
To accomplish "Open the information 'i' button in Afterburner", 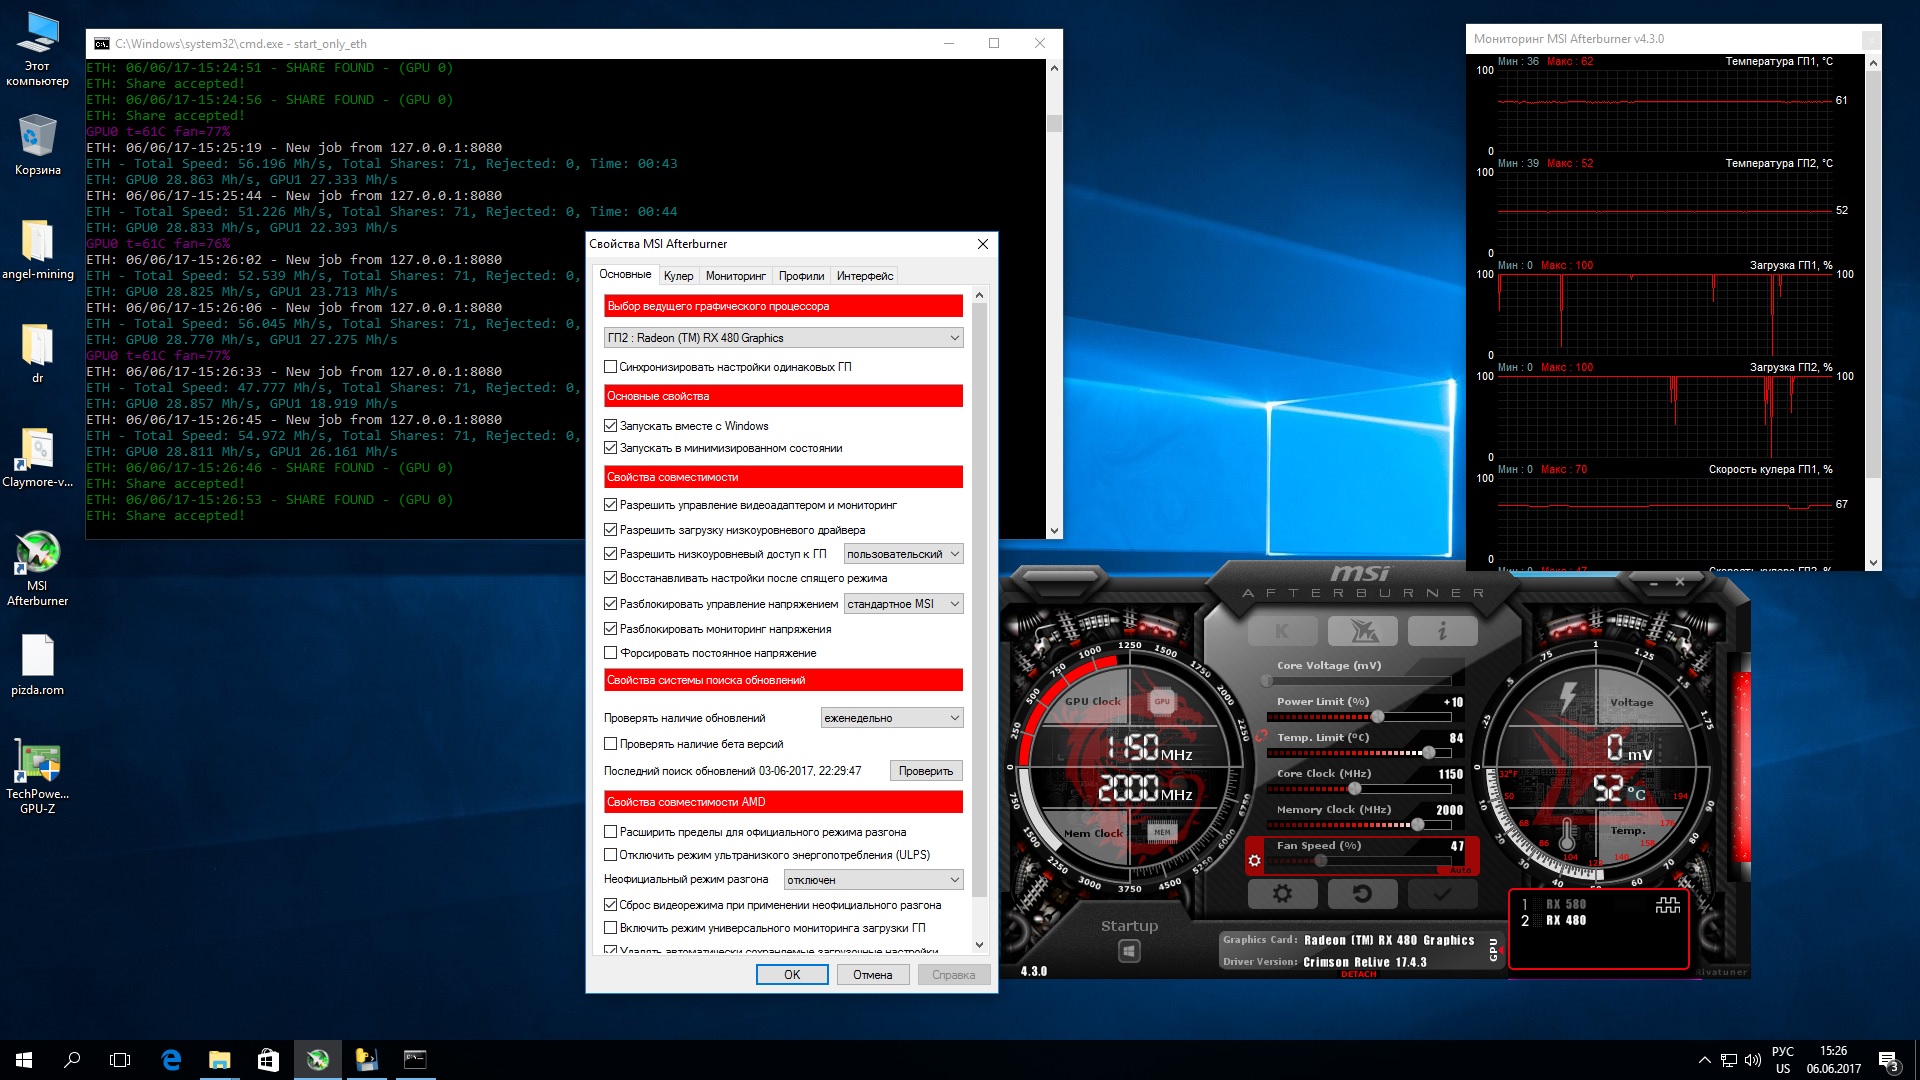I will (x=1442, y=631).
